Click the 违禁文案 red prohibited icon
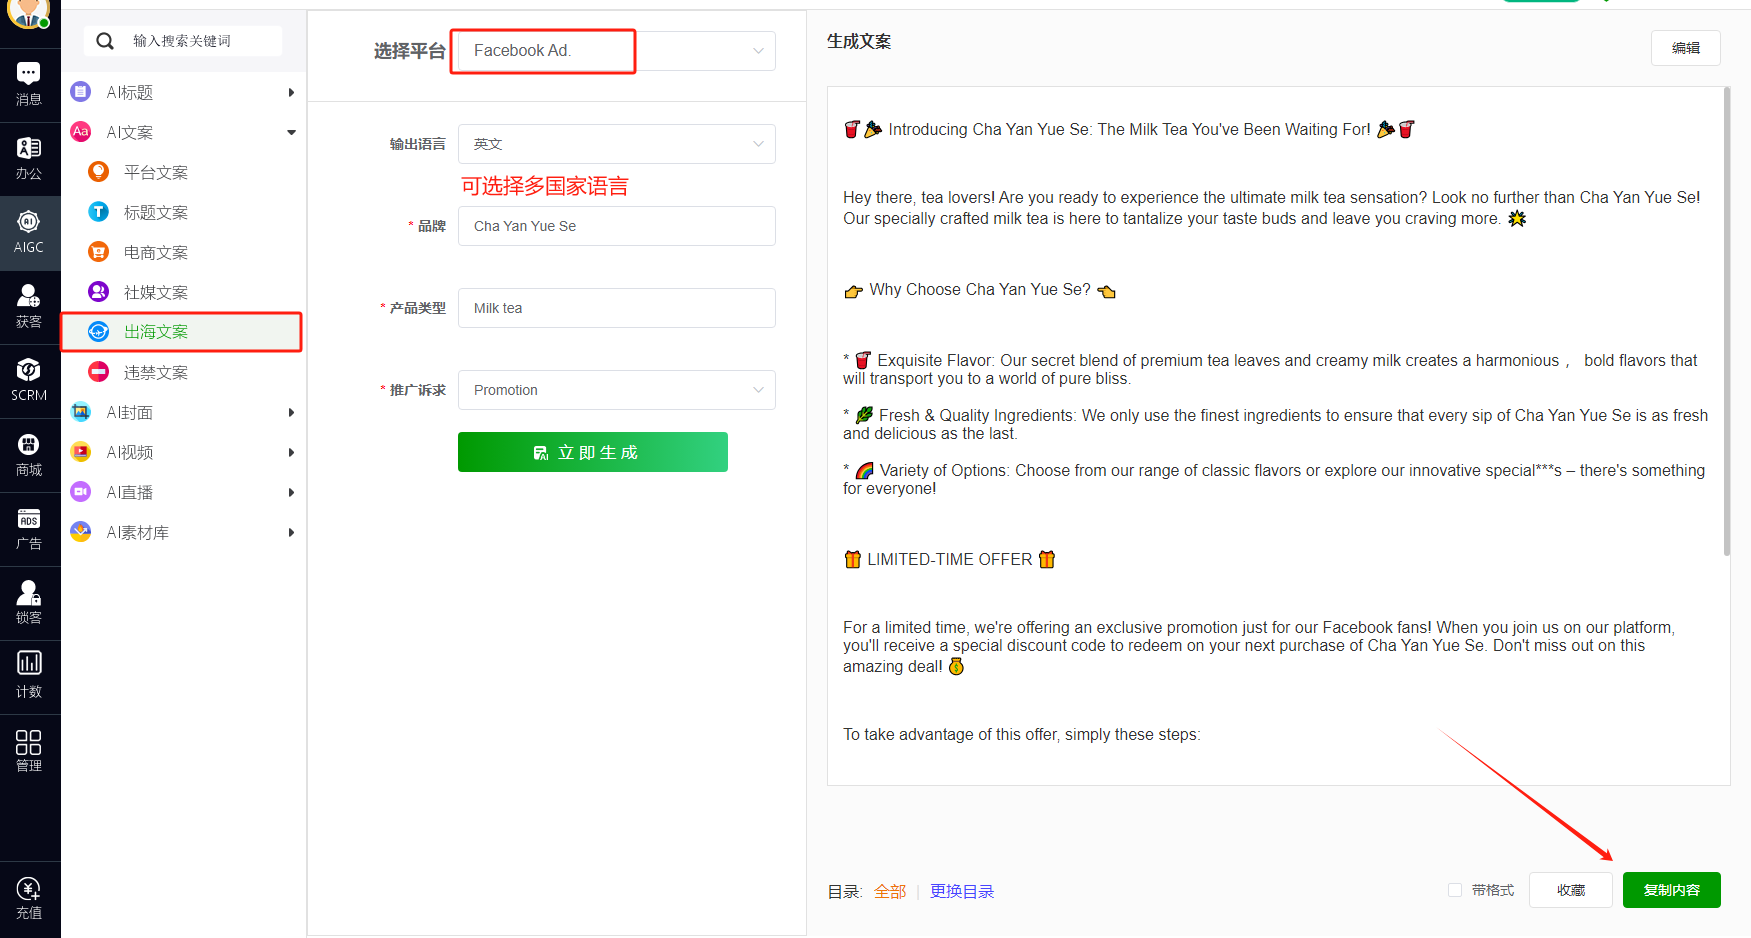Viewport: 1751px width, 938px height. coord(98,372)
